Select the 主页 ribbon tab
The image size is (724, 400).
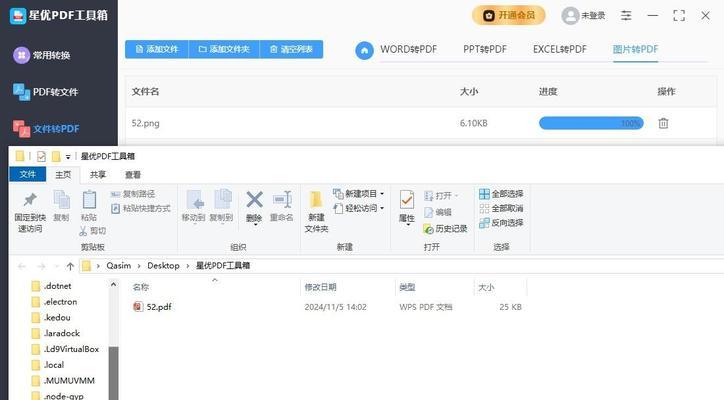pos(63,175)
